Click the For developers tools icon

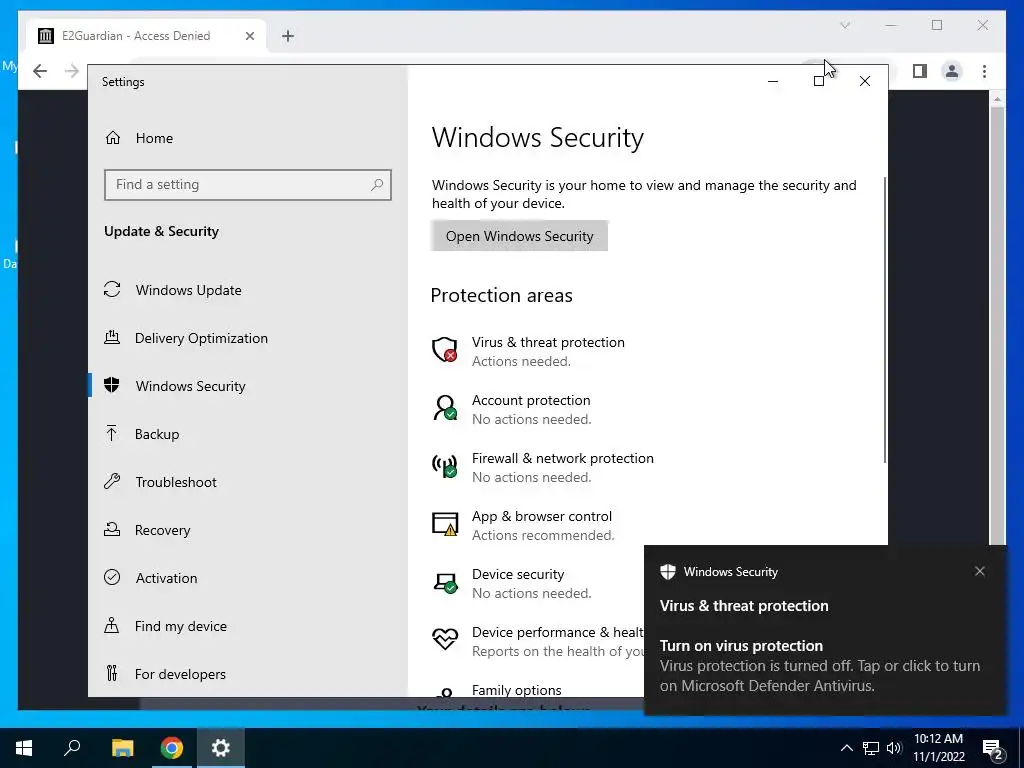click(x=112, y=673)
